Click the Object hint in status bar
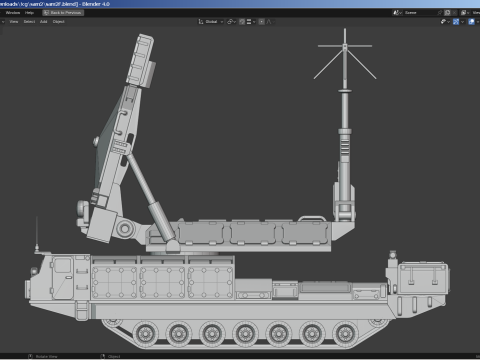 111,357
